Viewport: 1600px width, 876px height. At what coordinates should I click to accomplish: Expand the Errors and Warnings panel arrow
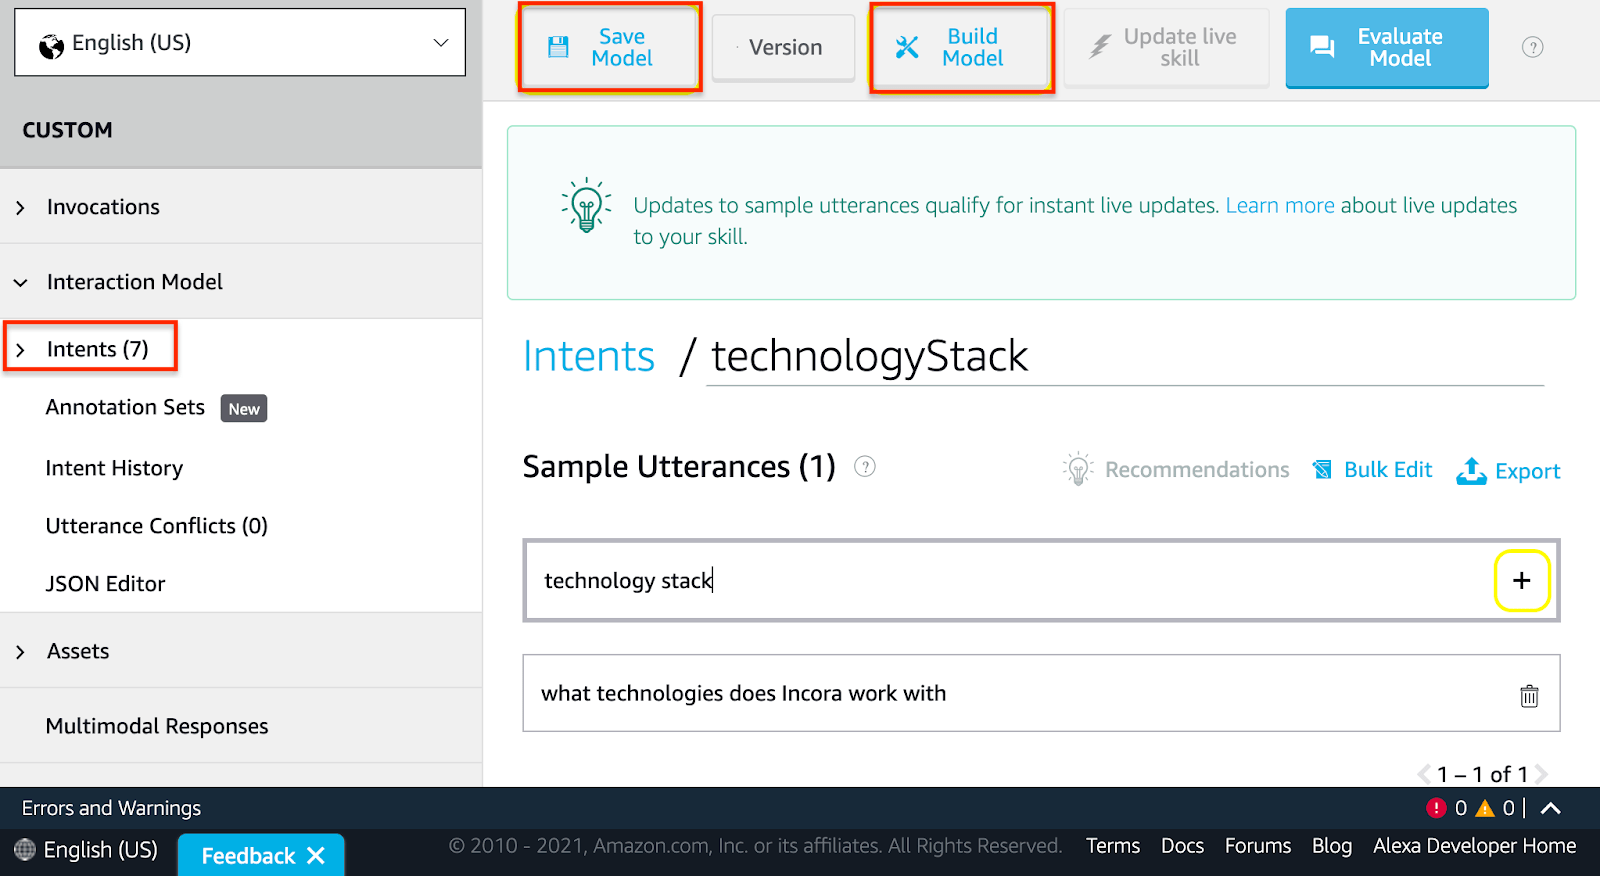(x=1551, y=808)
